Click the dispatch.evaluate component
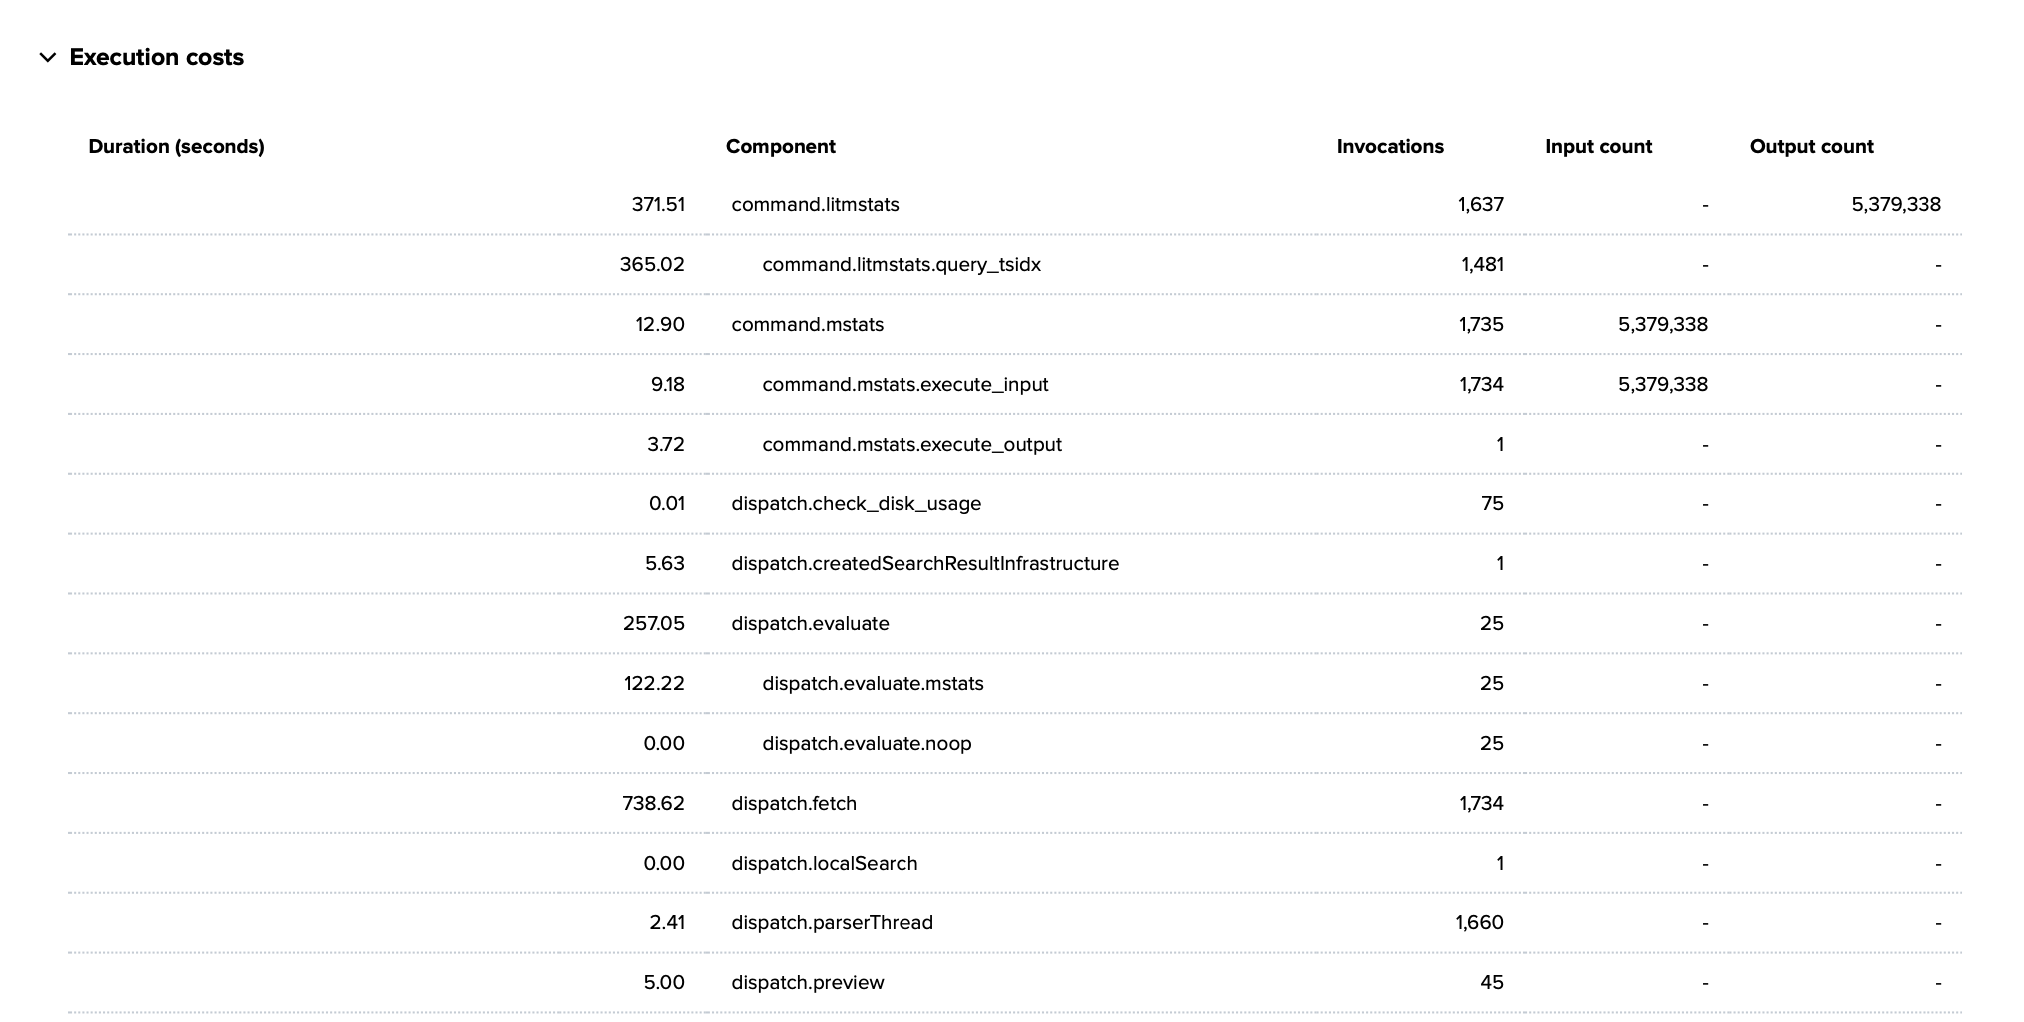Image resolution: width=2024 pixels, height=1022 pixels. [x=810, y=624]
